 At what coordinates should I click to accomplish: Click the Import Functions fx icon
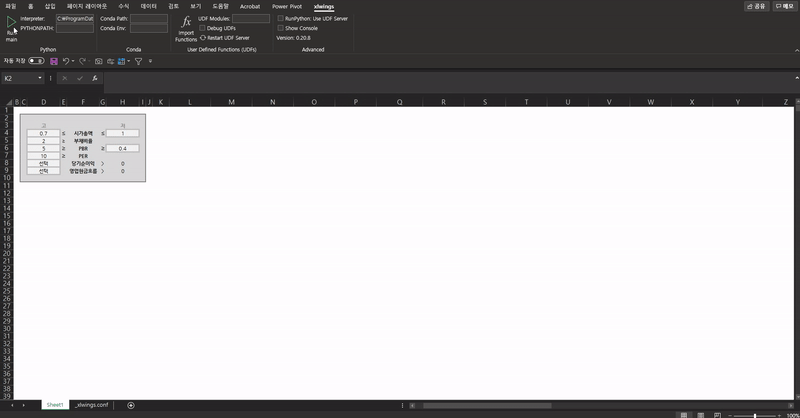(186, 22)
